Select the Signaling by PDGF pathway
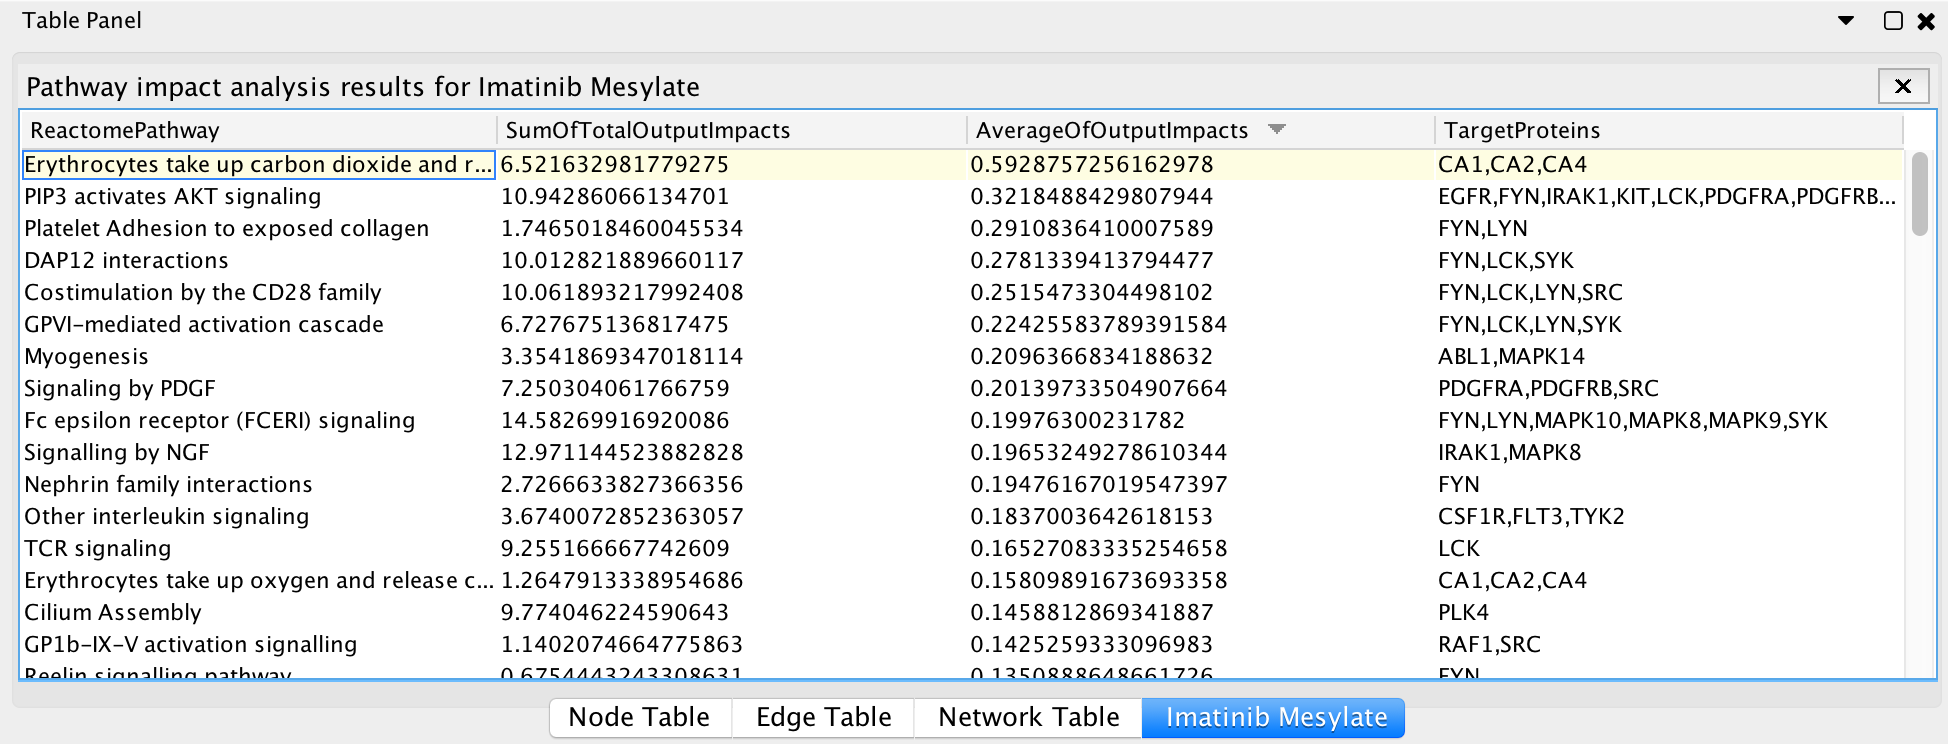The image size is (1948, 744). (x=120, y=389)
